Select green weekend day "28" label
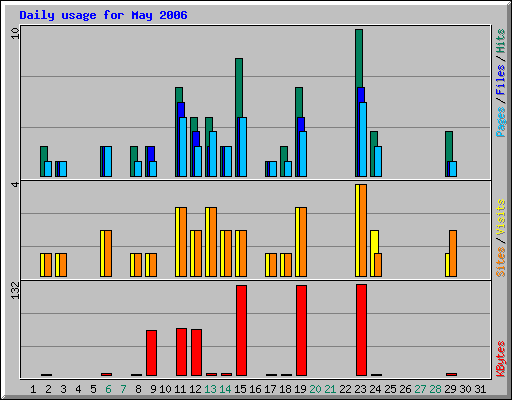 click(x=435, y=389)
